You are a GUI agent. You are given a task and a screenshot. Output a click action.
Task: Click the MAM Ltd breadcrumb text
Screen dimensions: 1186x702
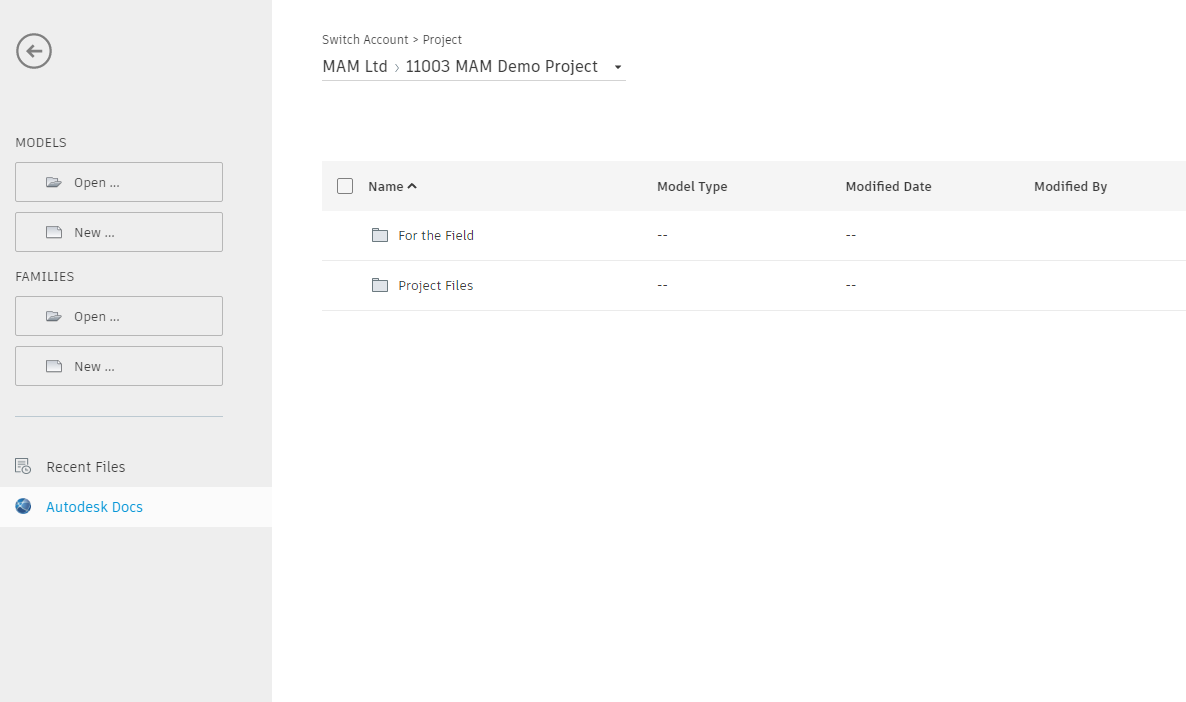(x=355, y=66)
